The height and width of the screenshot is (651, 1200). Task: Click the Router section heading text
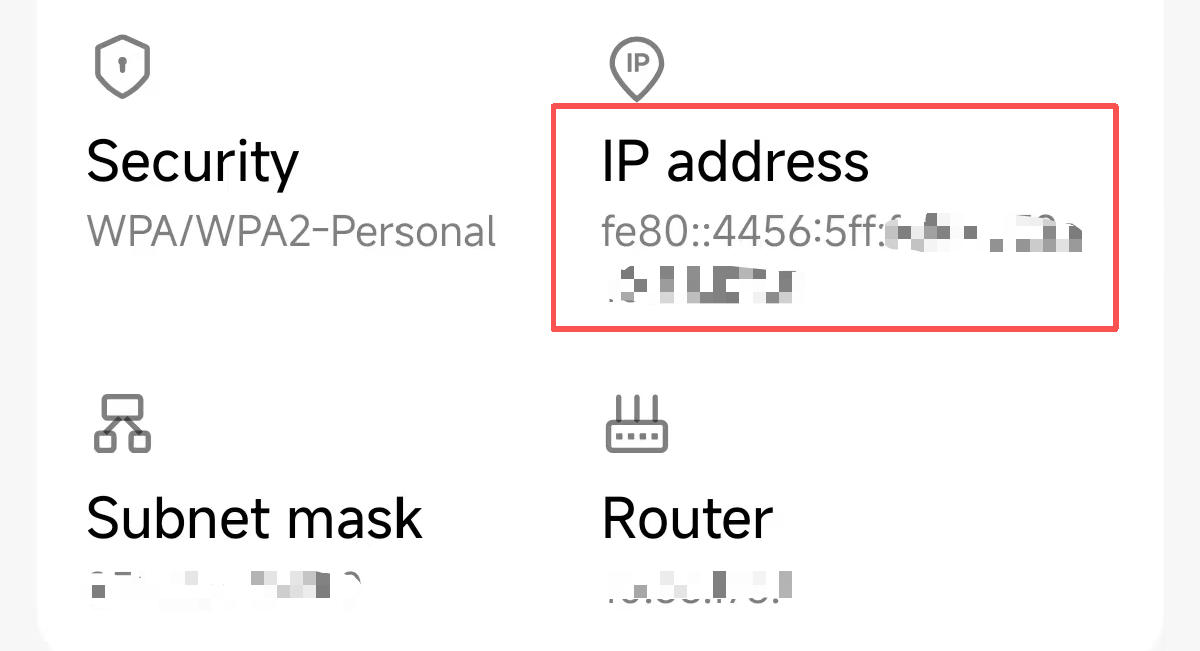point(685,518)
